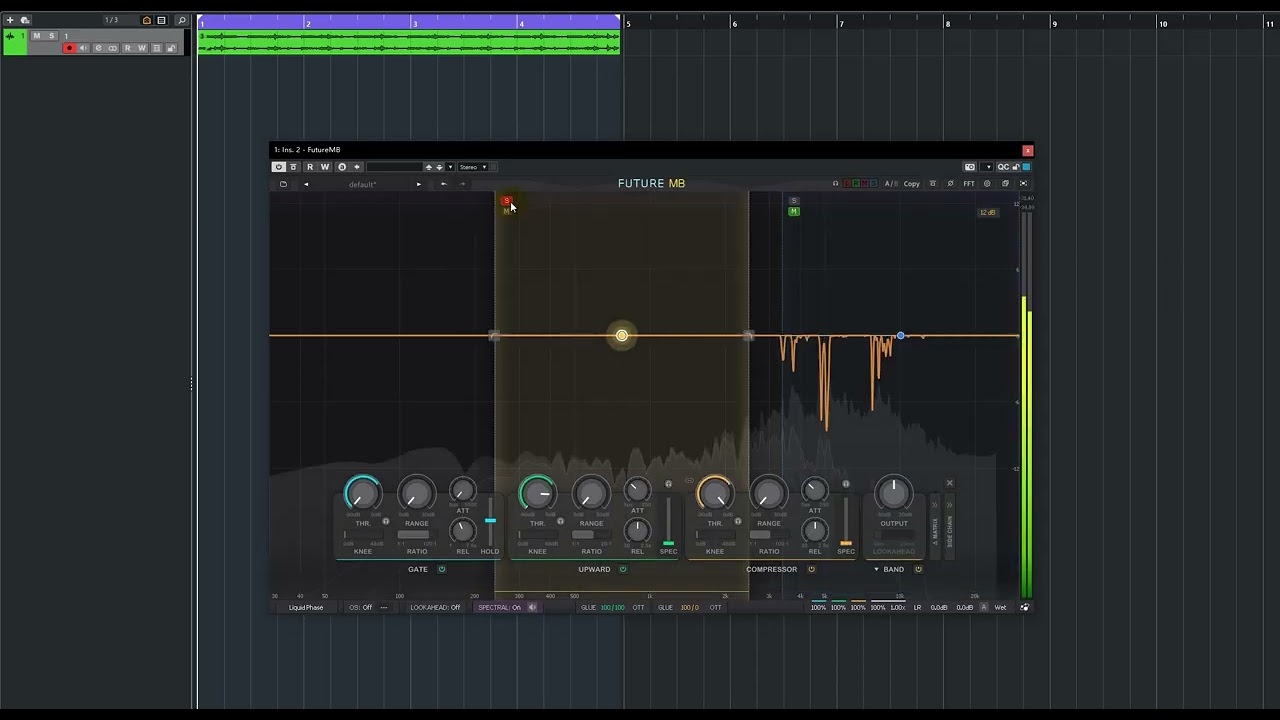Toggle headphone listen icon in FutureMB
The width and height of the screenshot is (1280, 720).
click(835, 183)
